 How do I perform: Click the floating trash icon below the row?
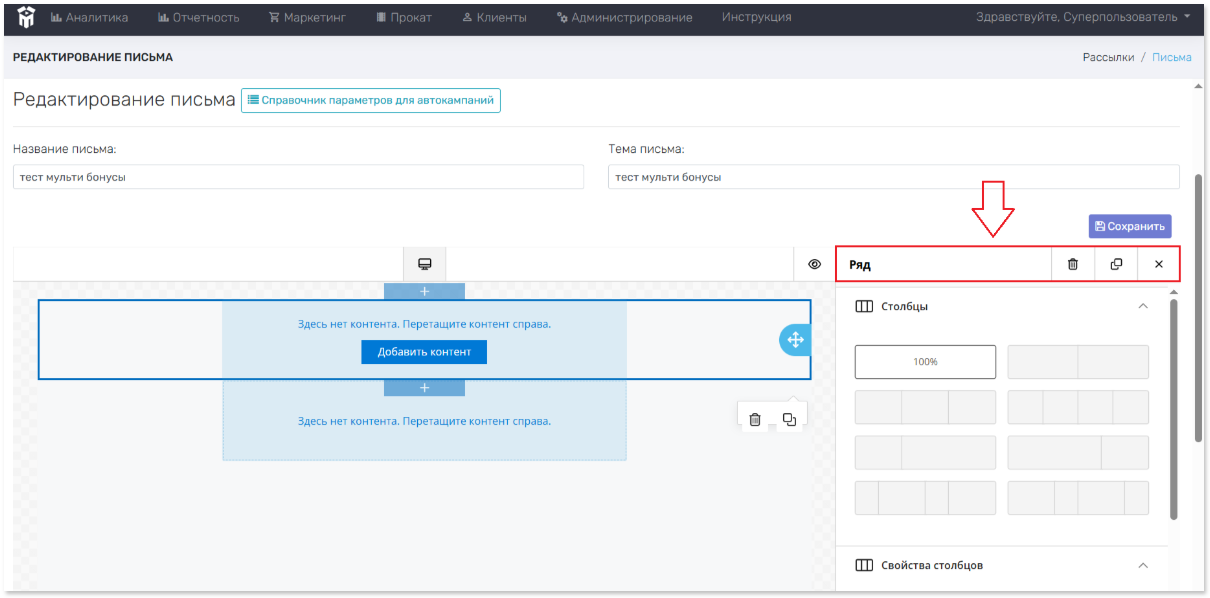coord(755,419)
